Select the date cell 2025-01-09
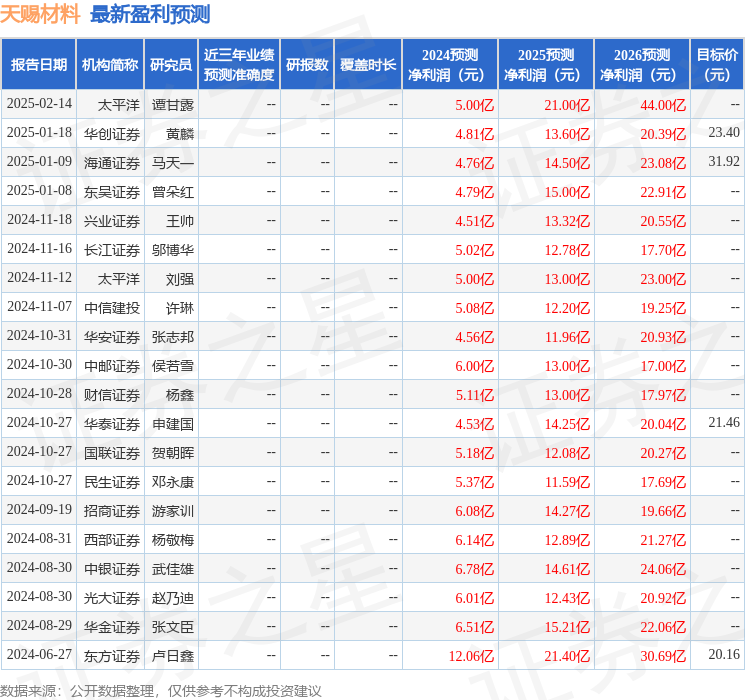The height and width of the screenshot is (700, 745). pyautogui.click(x=39, y=162)
